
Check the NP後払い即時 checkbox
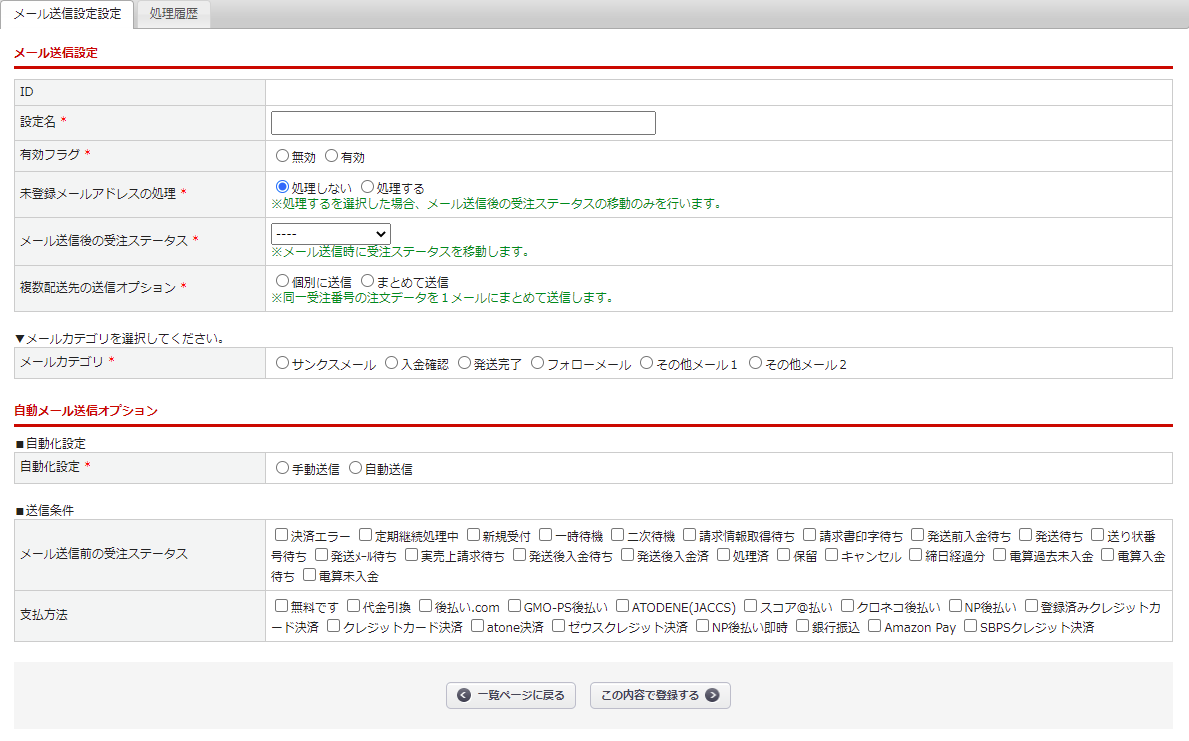click(x=703, y=626)
